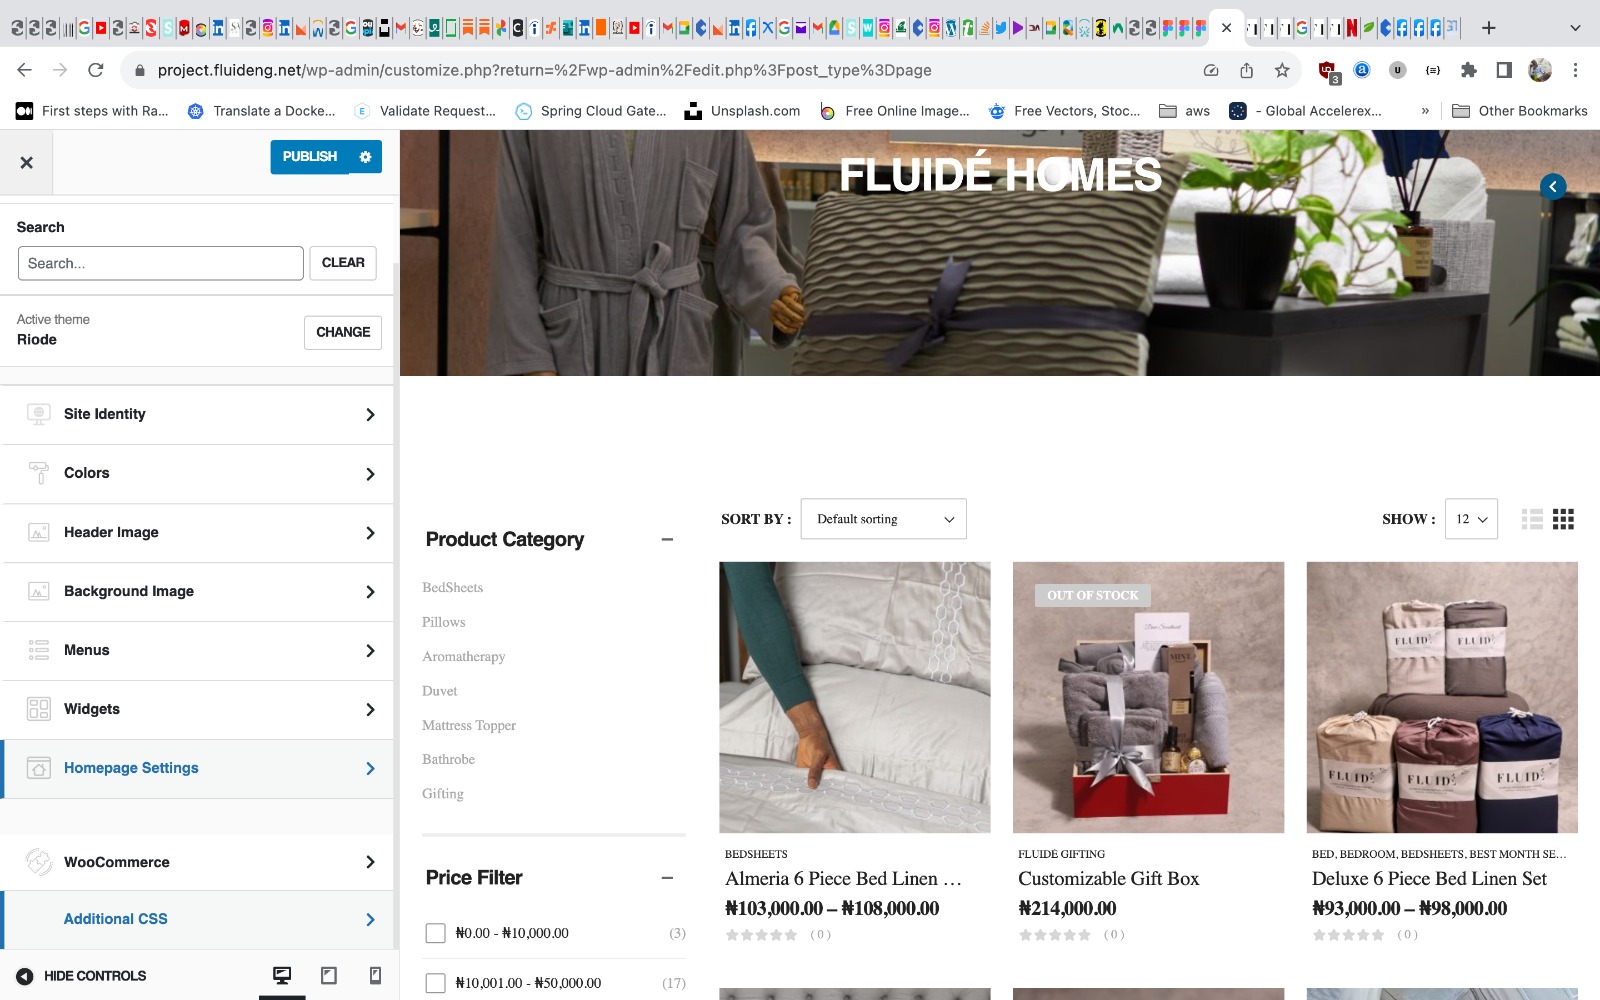Open Header Image panel
Image resolution: width=1600 pixels, height=1000 pixels.
[x=198, y=532]
